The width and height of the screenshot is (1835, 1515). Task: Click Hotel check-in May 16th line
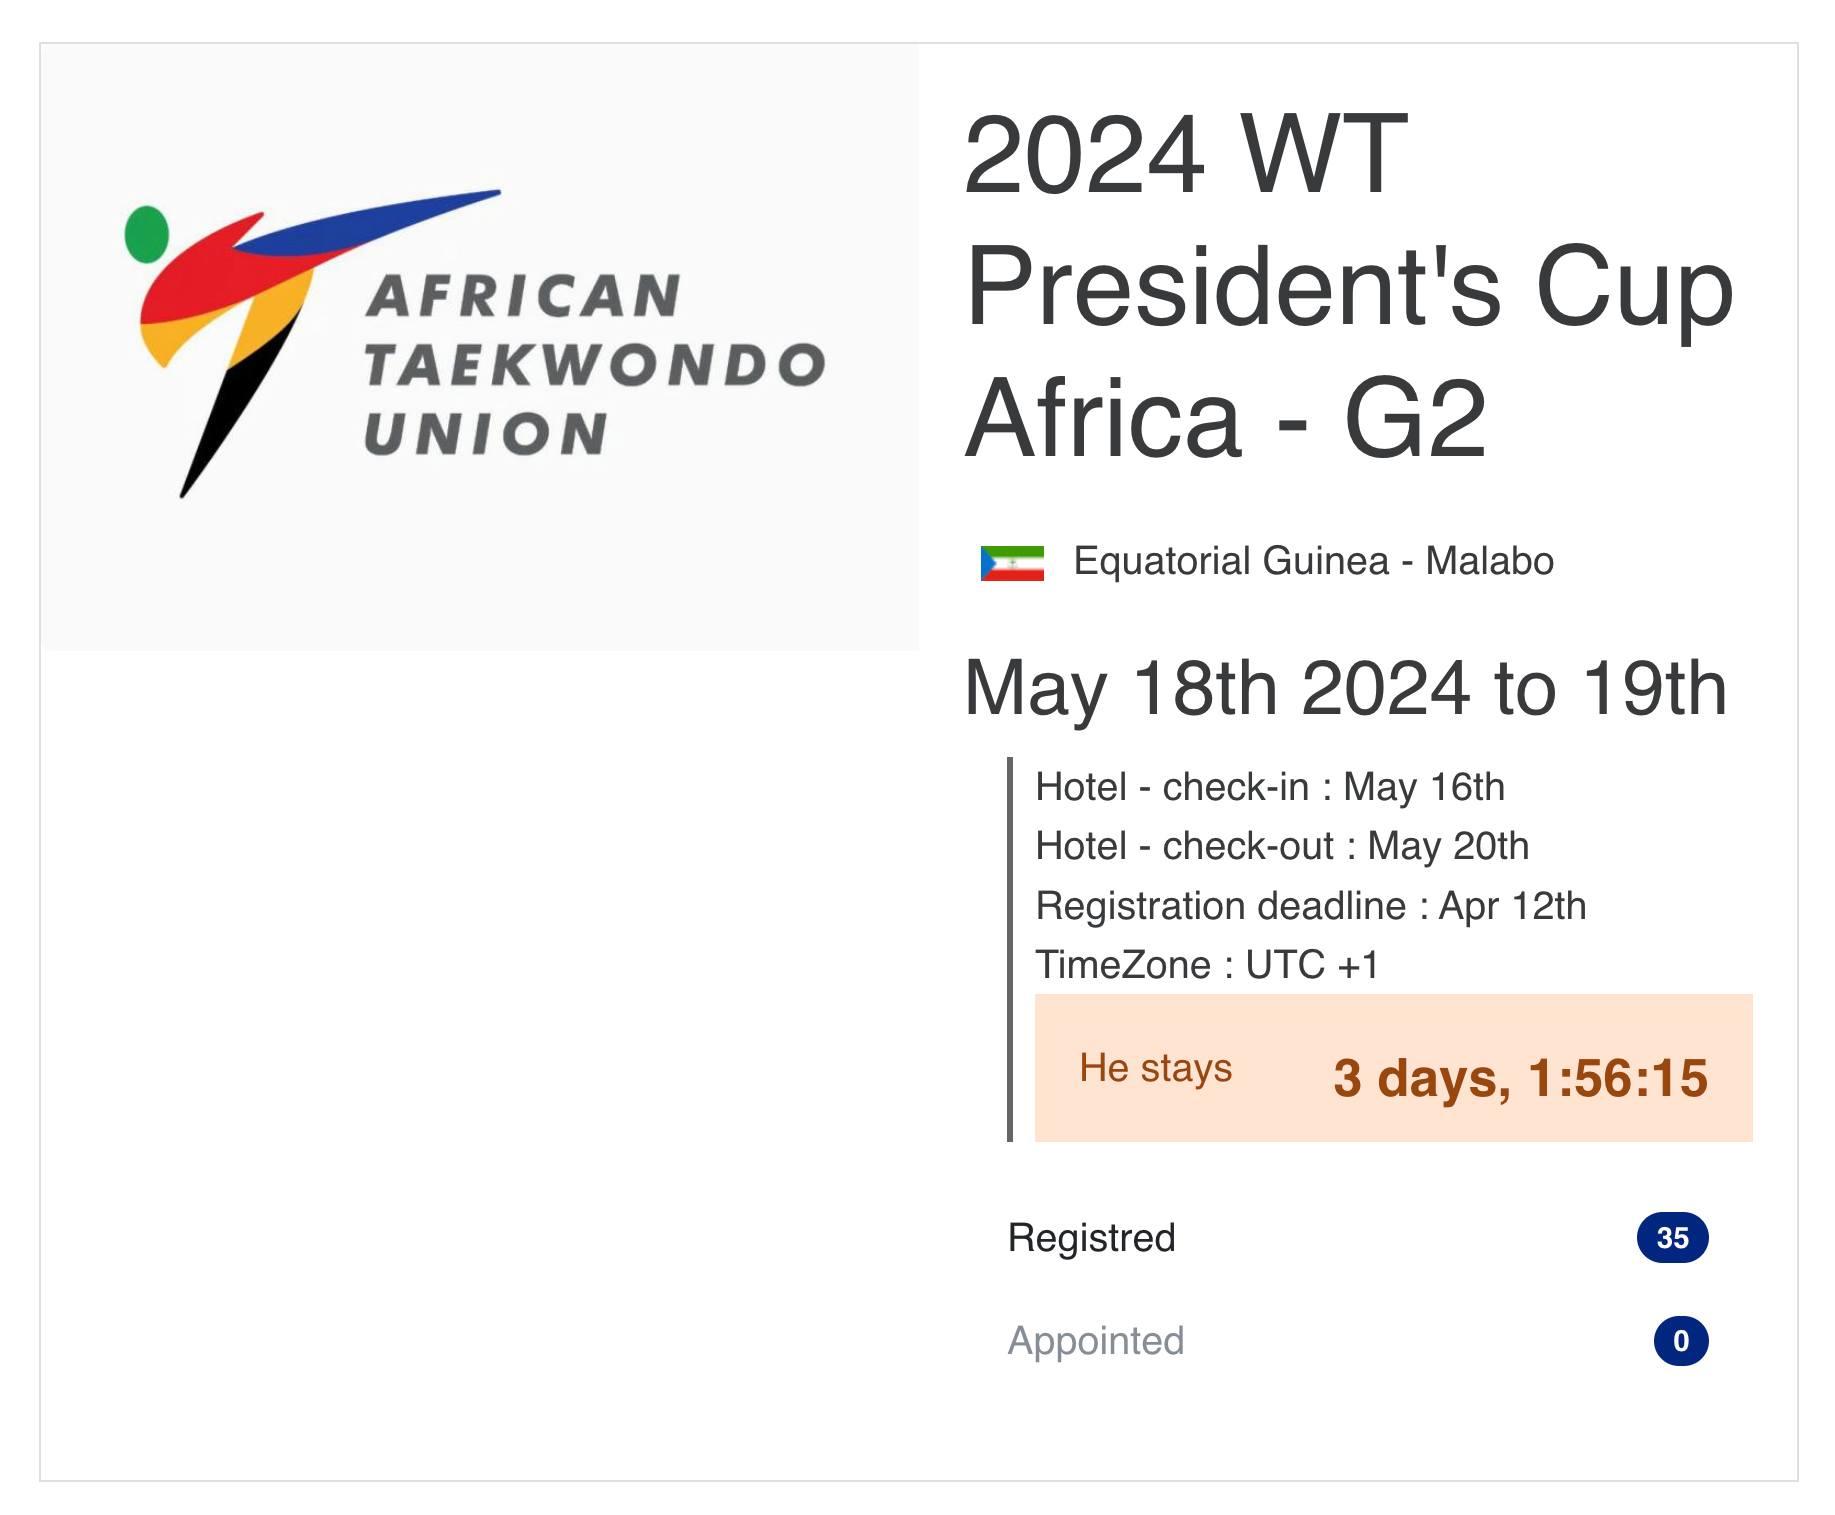click(x=1270, y=787)
